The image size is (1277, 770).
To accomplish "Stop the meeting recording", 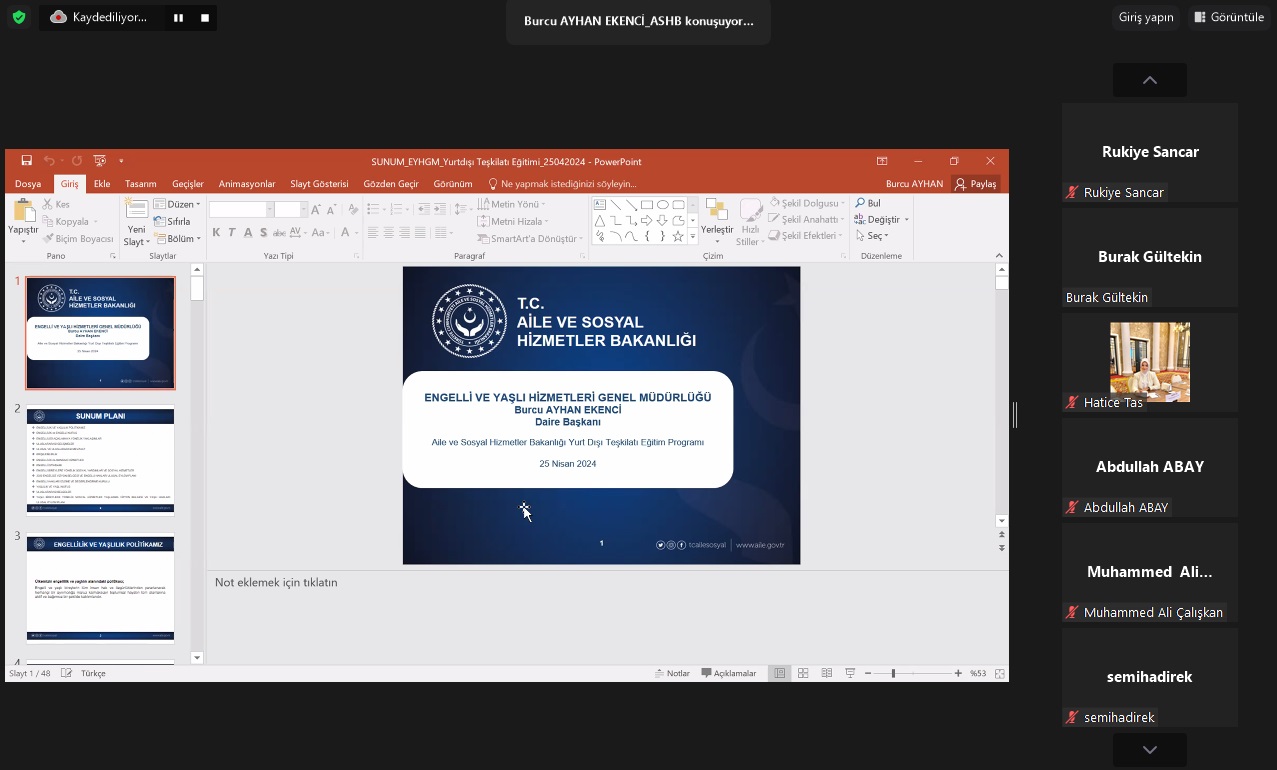I will [205, 17].
